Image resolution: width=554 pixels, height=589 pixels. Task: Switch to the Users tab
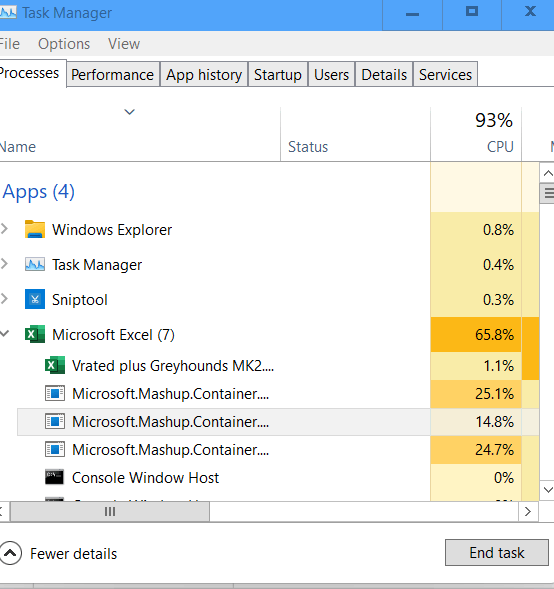(x=331, y=75)
